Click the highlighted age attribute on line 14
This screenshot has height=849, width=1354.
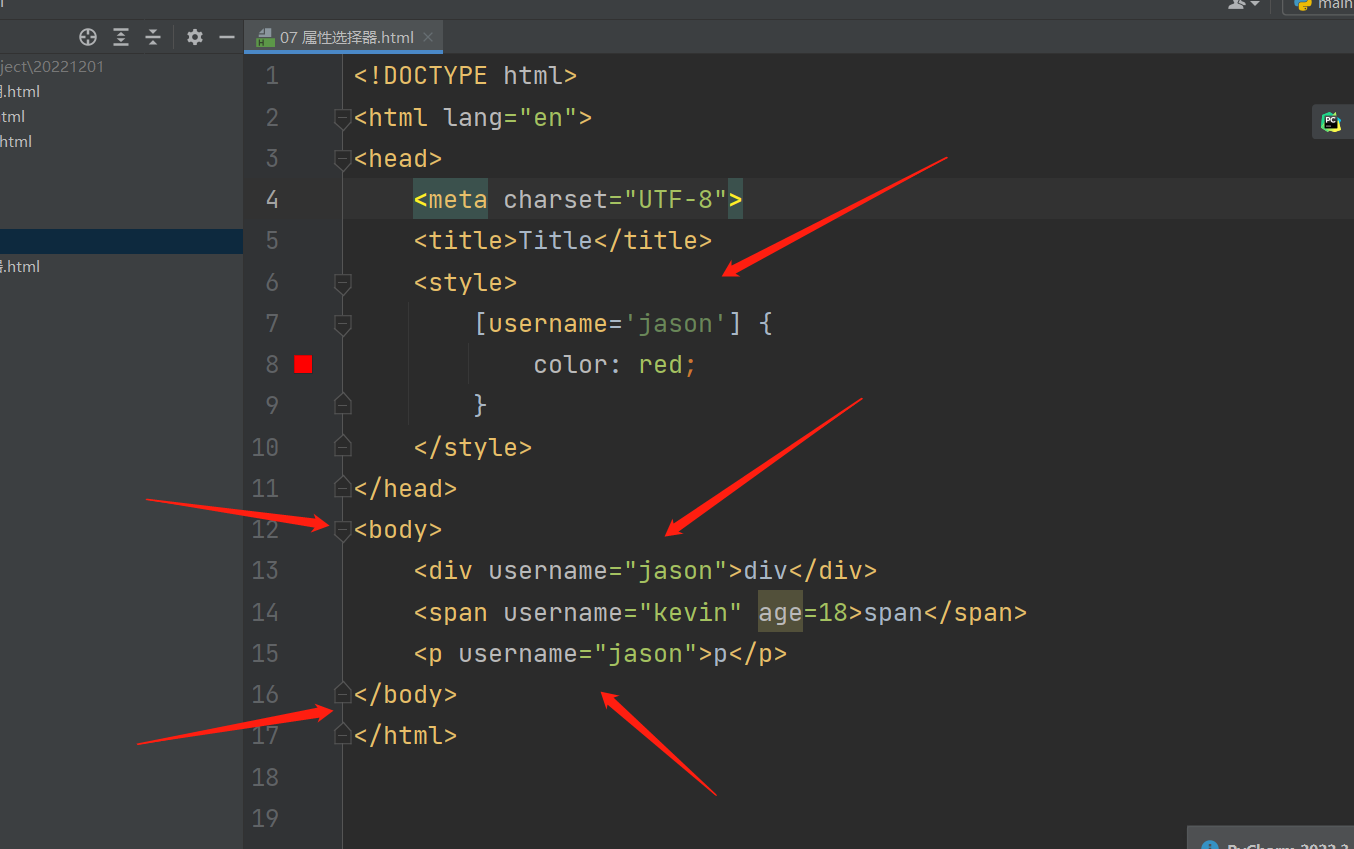[780, 612]
